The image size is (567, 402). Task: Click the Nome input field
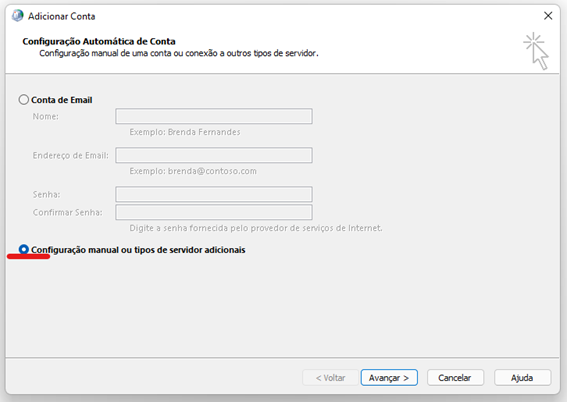coord(214,116)
